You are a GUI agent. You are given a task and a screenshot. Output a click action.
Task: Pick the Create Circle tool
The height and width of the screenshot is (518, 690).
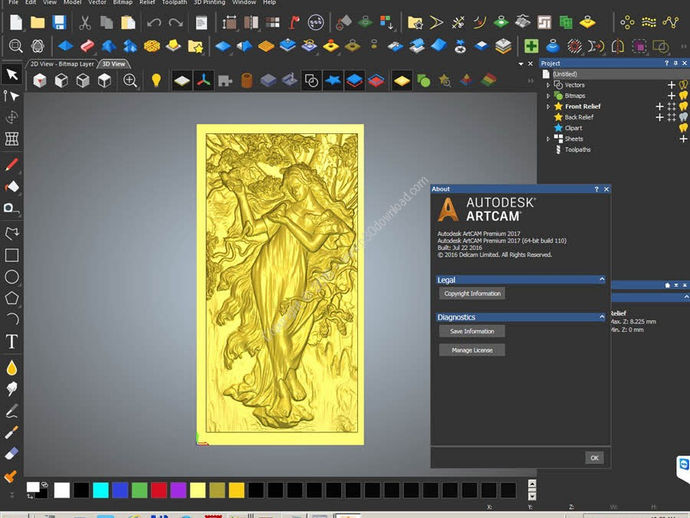(x=12, y=277)
